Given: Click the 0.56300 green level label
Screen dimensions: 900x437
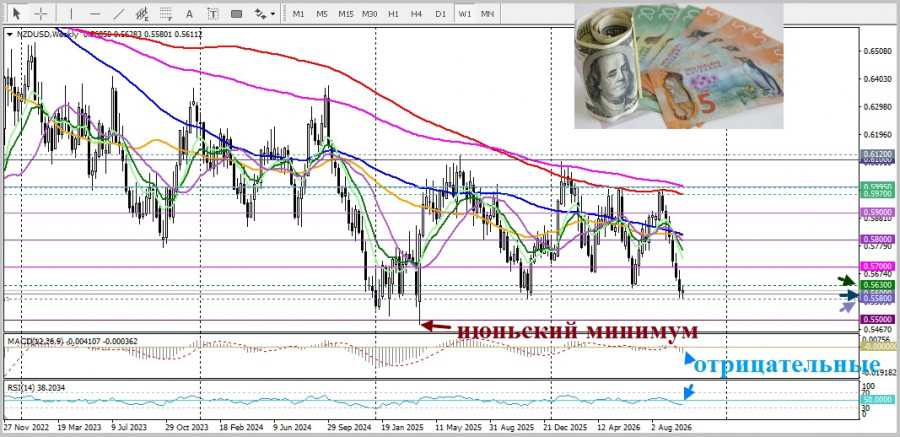Looking at the screenshot, I should click(878, 285).
